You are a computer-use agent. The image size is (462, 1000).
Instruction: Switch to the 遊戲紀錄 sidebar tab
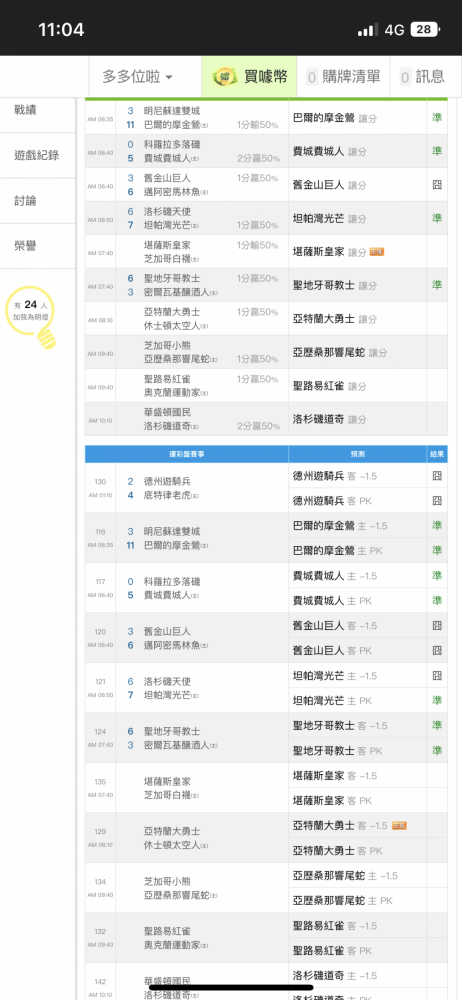38,155
